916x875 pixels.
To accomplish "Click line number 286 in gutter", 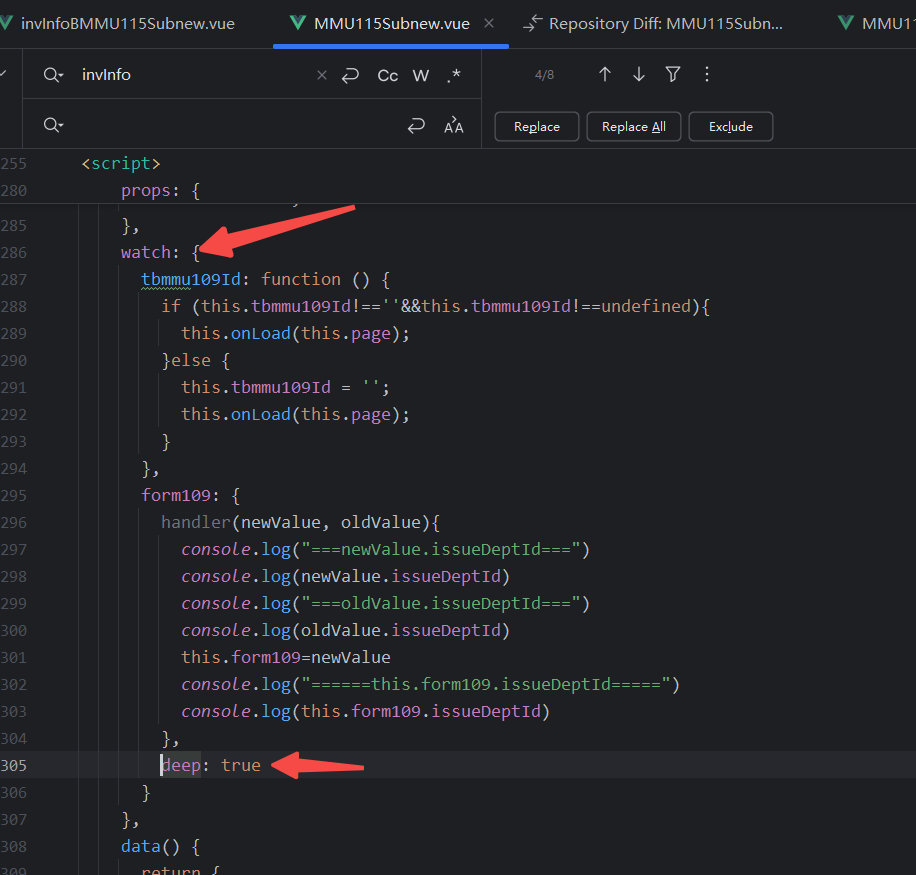I will (x=14, y=252).
